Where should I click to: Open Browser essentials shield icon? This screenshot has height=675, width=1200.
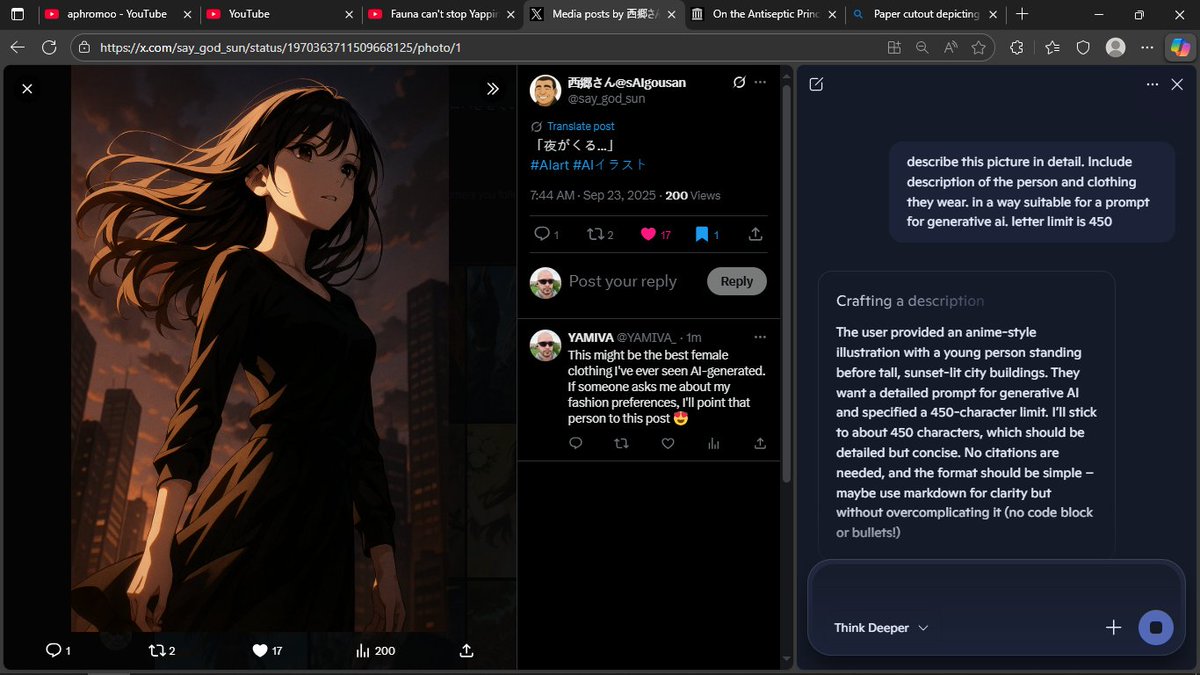click(1083, 47)
